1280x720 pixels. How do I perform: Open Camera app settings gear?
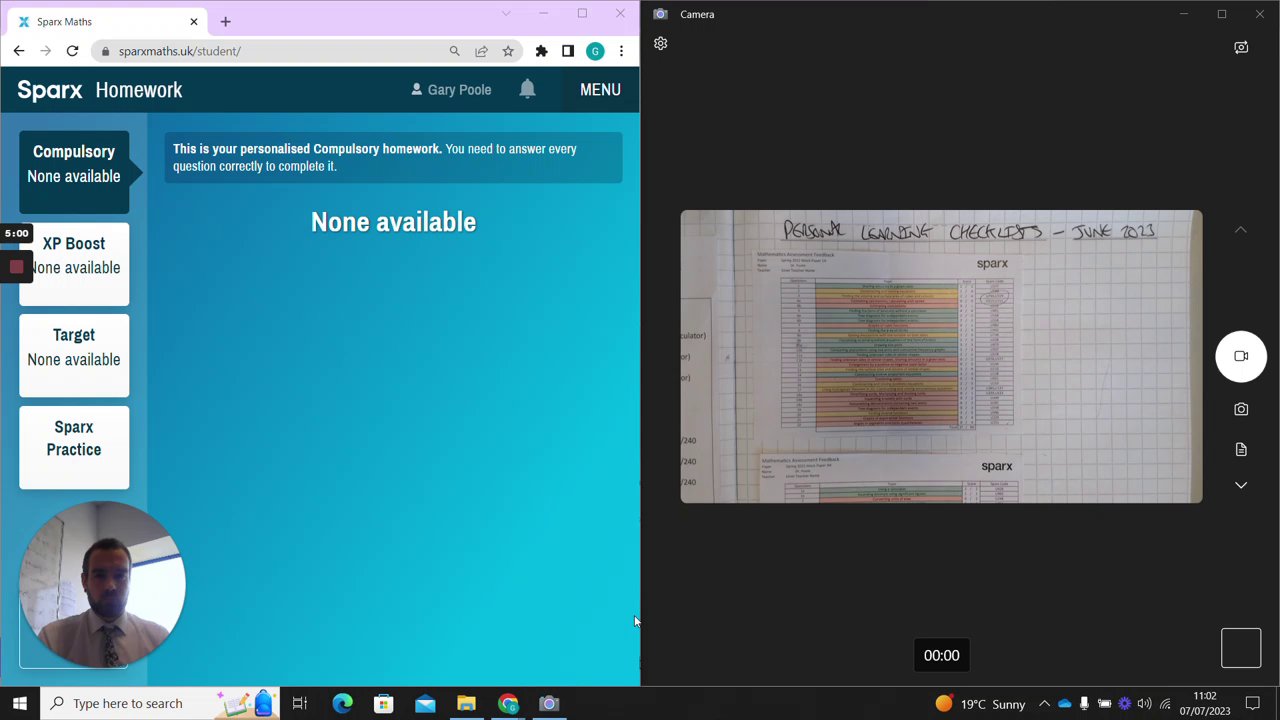tap(660, 44)
